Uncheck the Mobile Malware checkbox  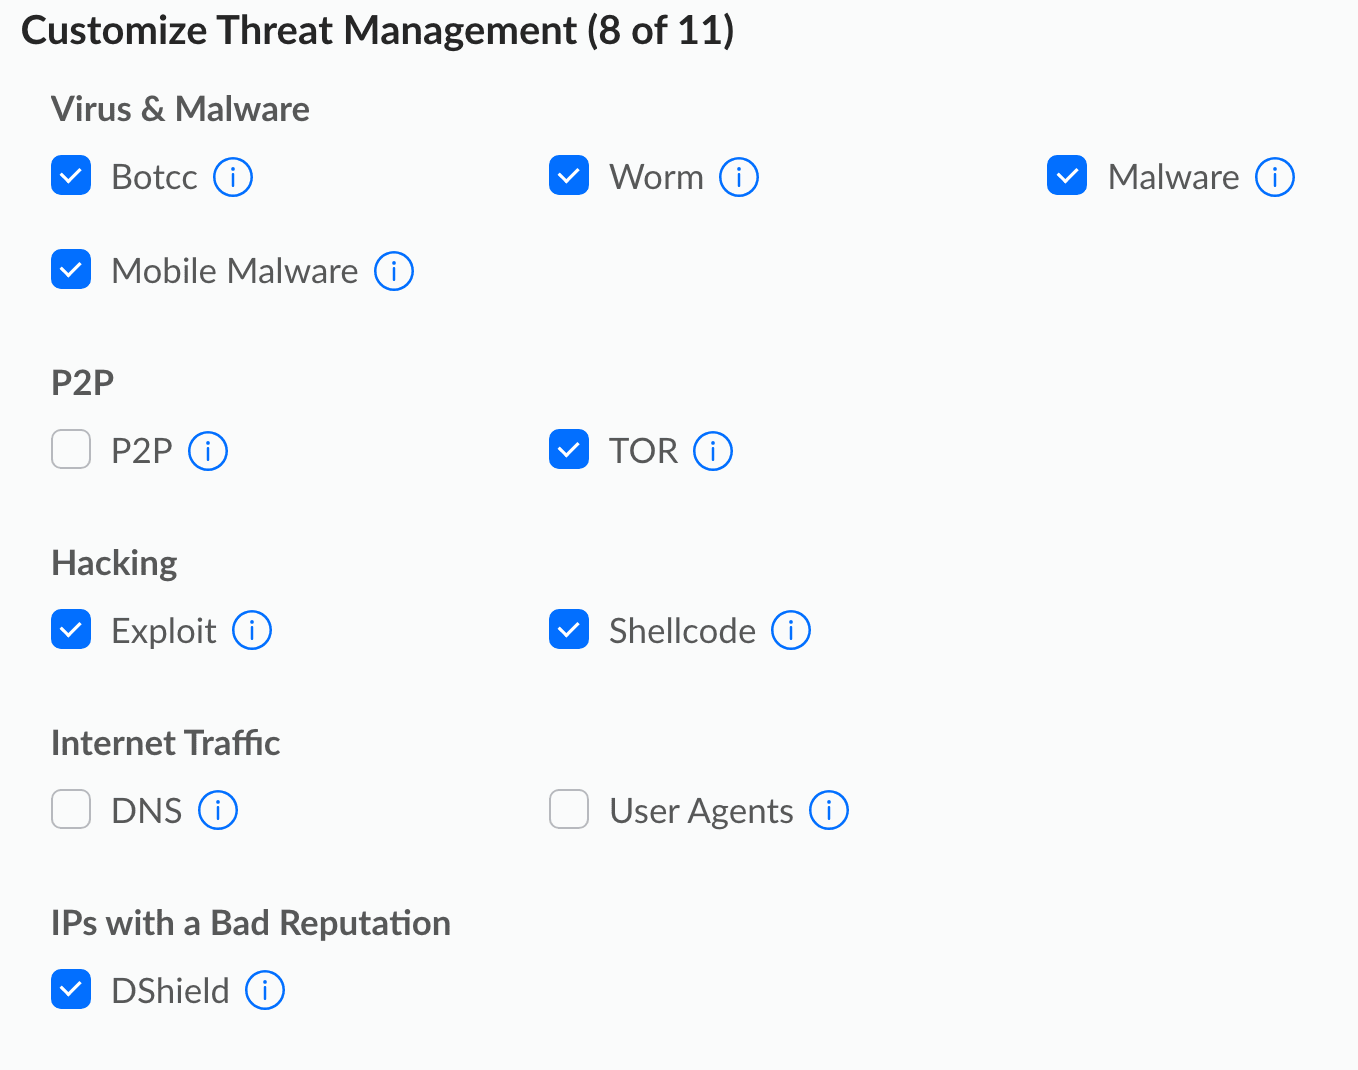point(71,270)
